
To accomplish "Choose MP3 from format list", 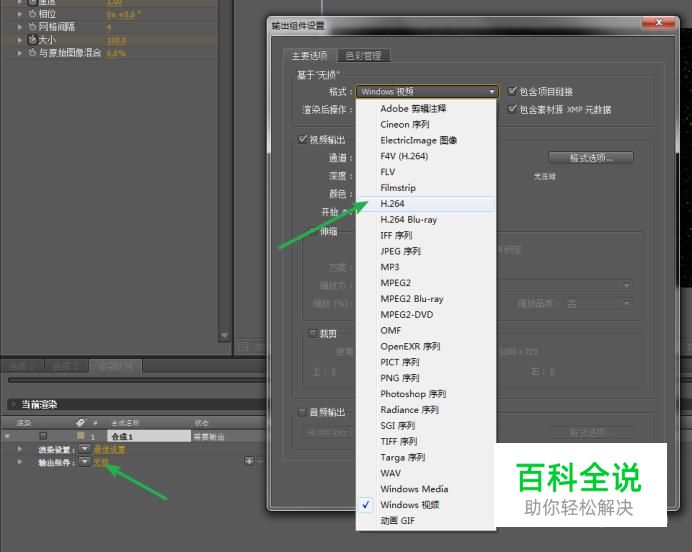I will (x=426, y=267).
